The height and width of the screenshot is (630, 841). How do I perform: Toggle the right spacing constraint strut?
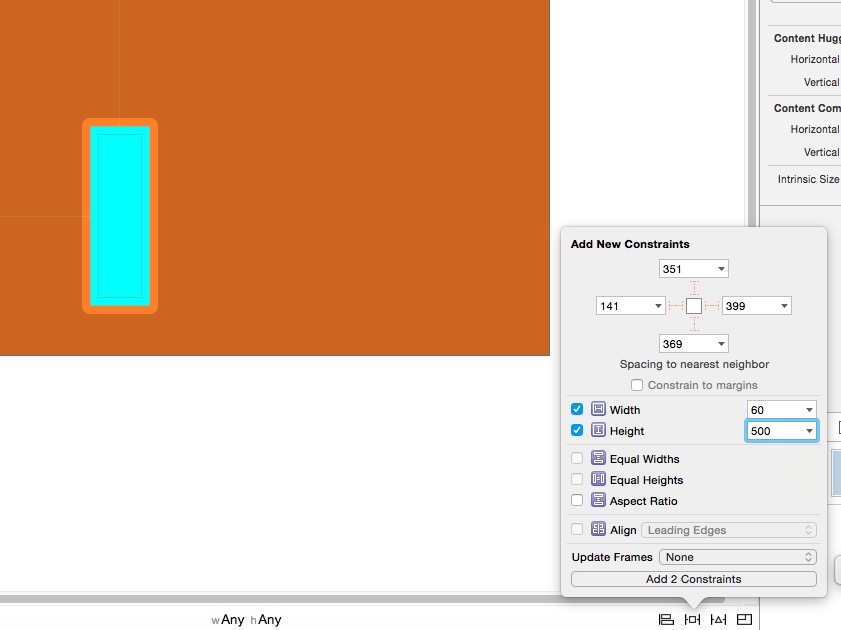tap(712, 305)
